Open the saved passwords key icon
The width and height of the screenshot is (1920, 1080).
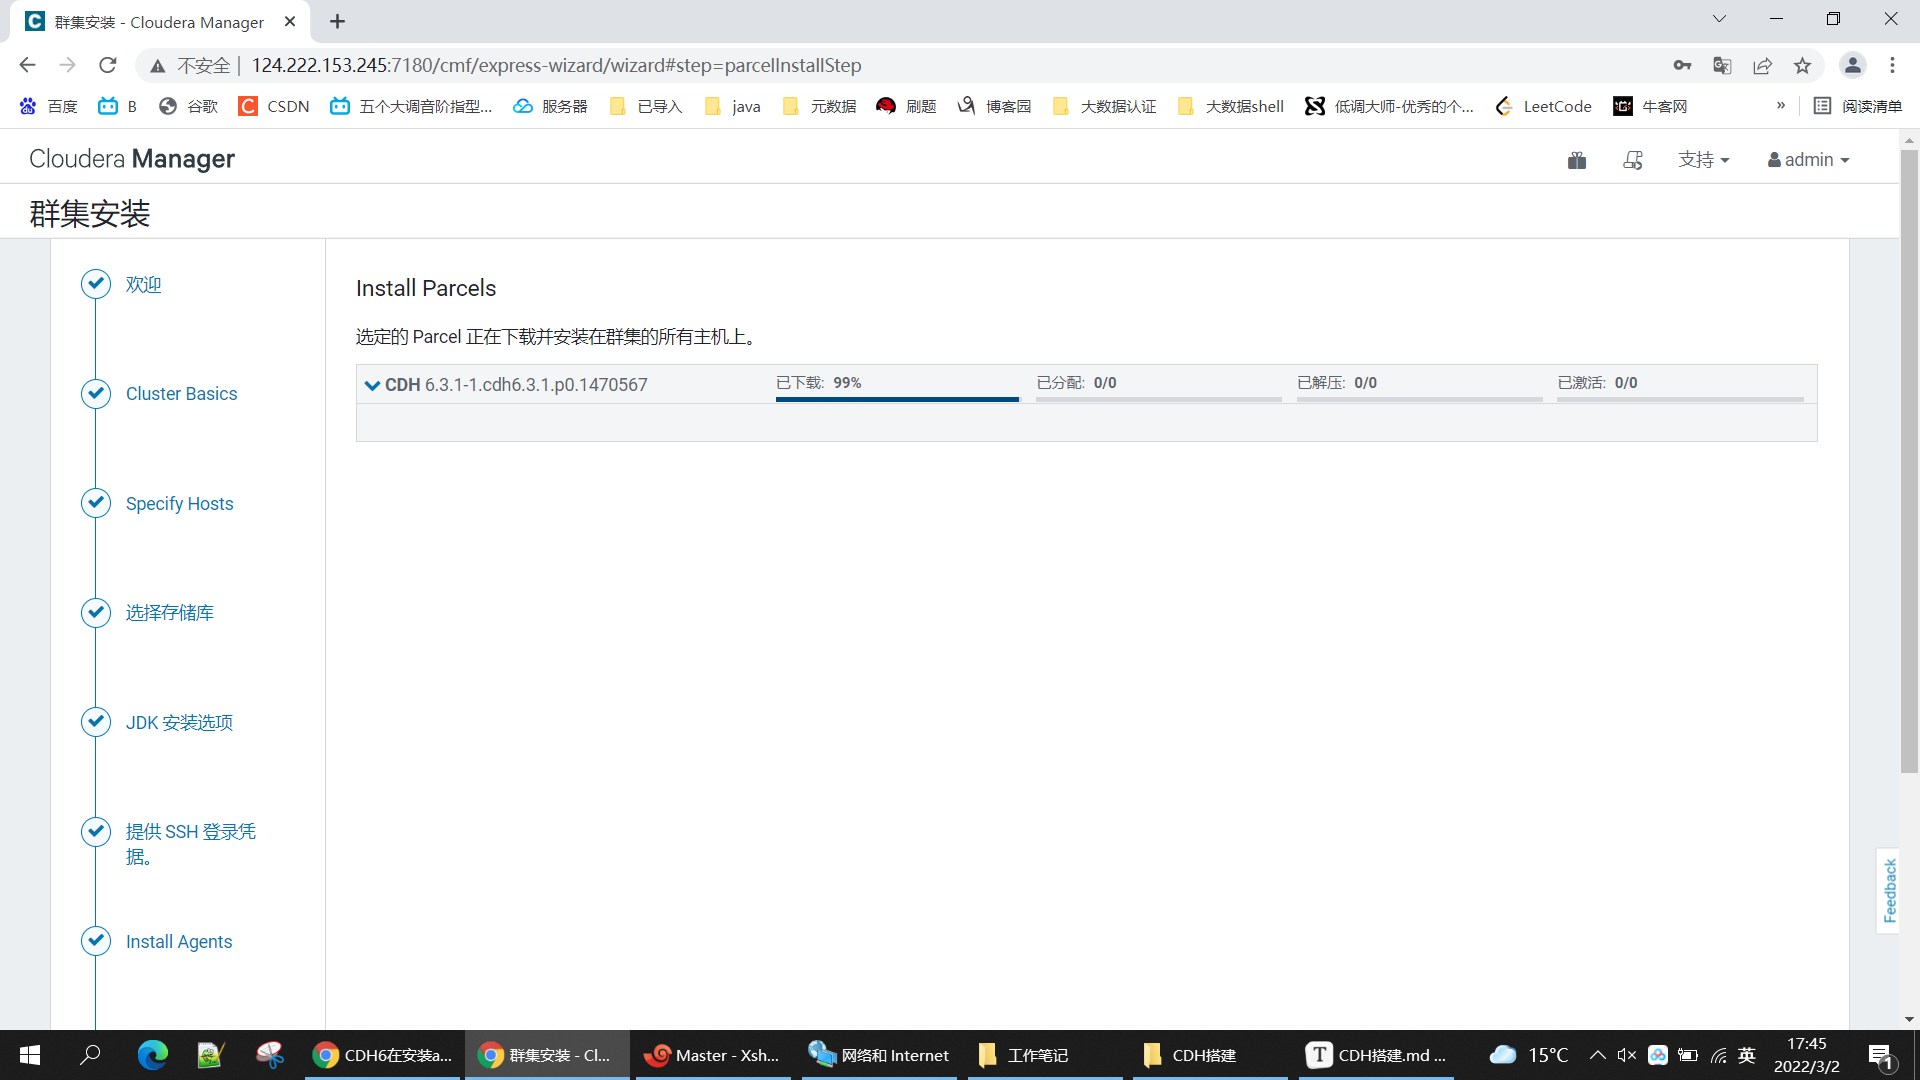(x=1682, y=66)
